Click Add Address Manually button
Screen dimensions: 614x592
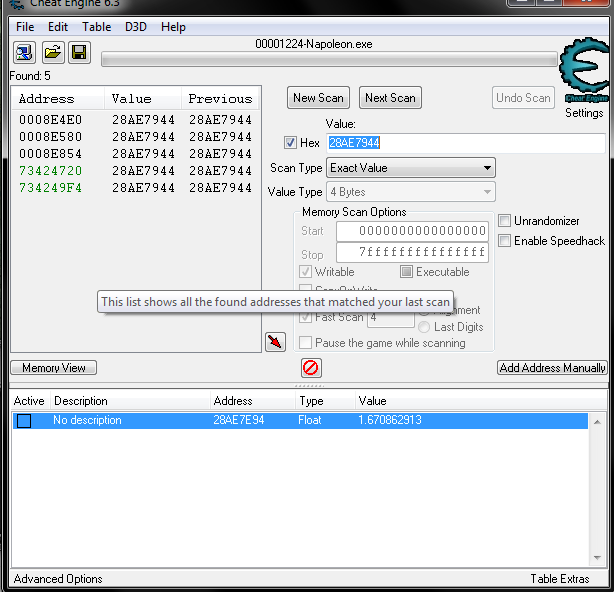point(553,368)
